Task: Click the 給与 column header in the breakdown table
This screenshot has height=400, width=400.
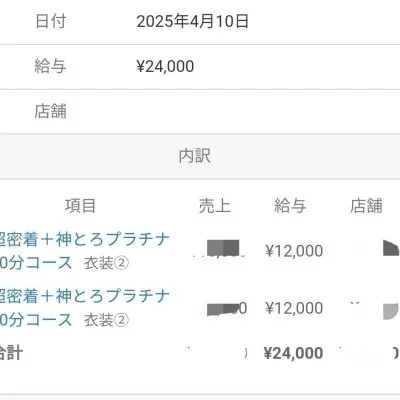Action: [x=290, y=206]
